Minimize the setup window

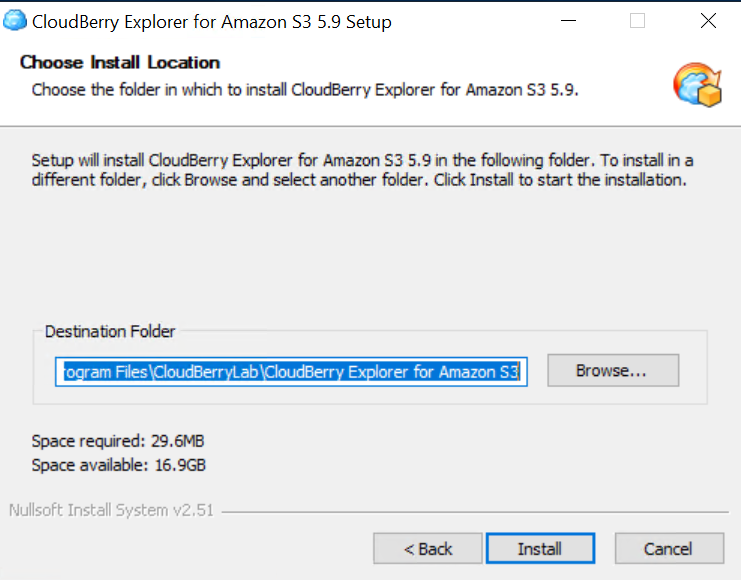(567, 21)
